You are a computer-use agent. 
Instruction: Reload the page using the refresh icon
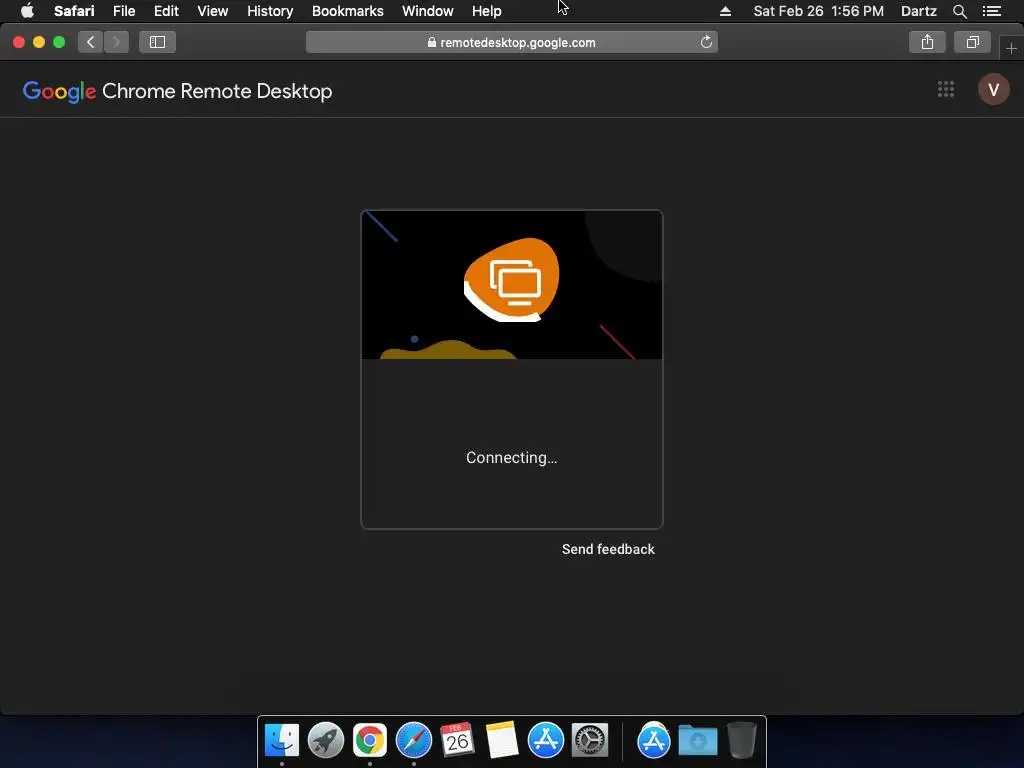coord(706,42)
